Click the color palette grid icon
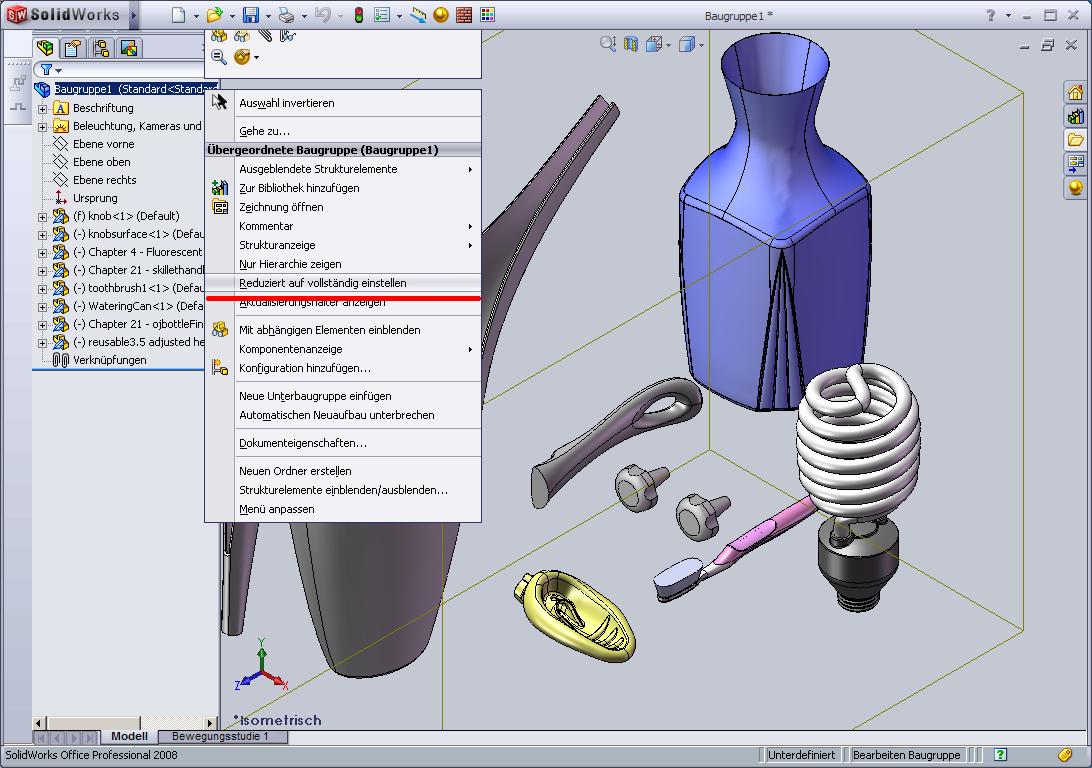The height and width of the screenshot is (768, 1092). tap(486, 15)
